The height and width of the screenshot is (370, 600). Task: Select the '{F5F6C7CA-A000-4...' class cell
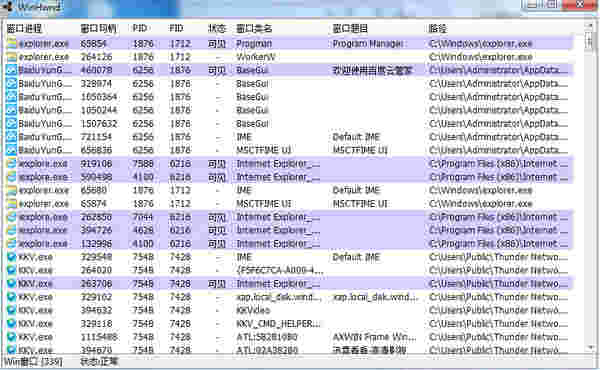pyautogui.click(x=280, y=270)
